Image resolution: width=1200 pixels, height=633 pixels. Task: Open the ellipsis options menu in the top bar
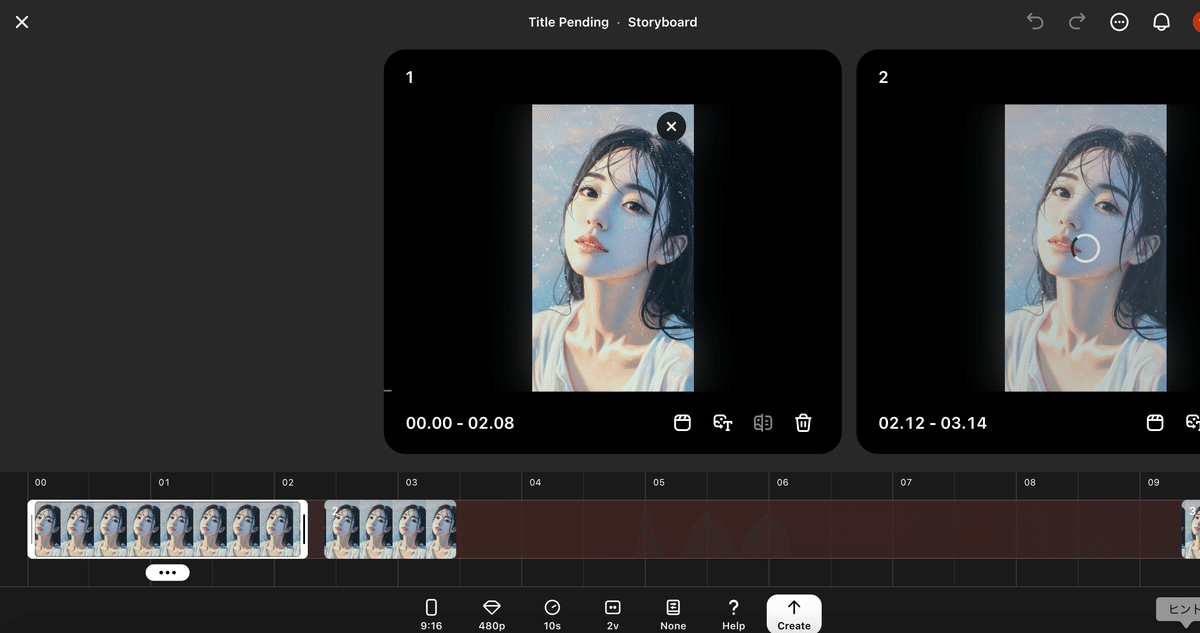click(1119, 21)
